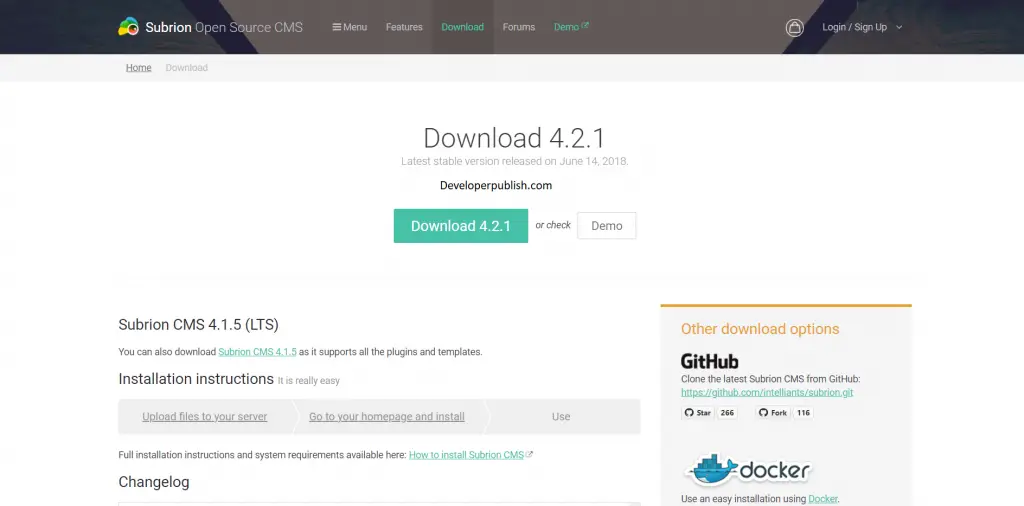The width and height of the screenshot is (1024, 506).
Task: Click the release date text June 14, 2018
Action: (x=594, y=161)
